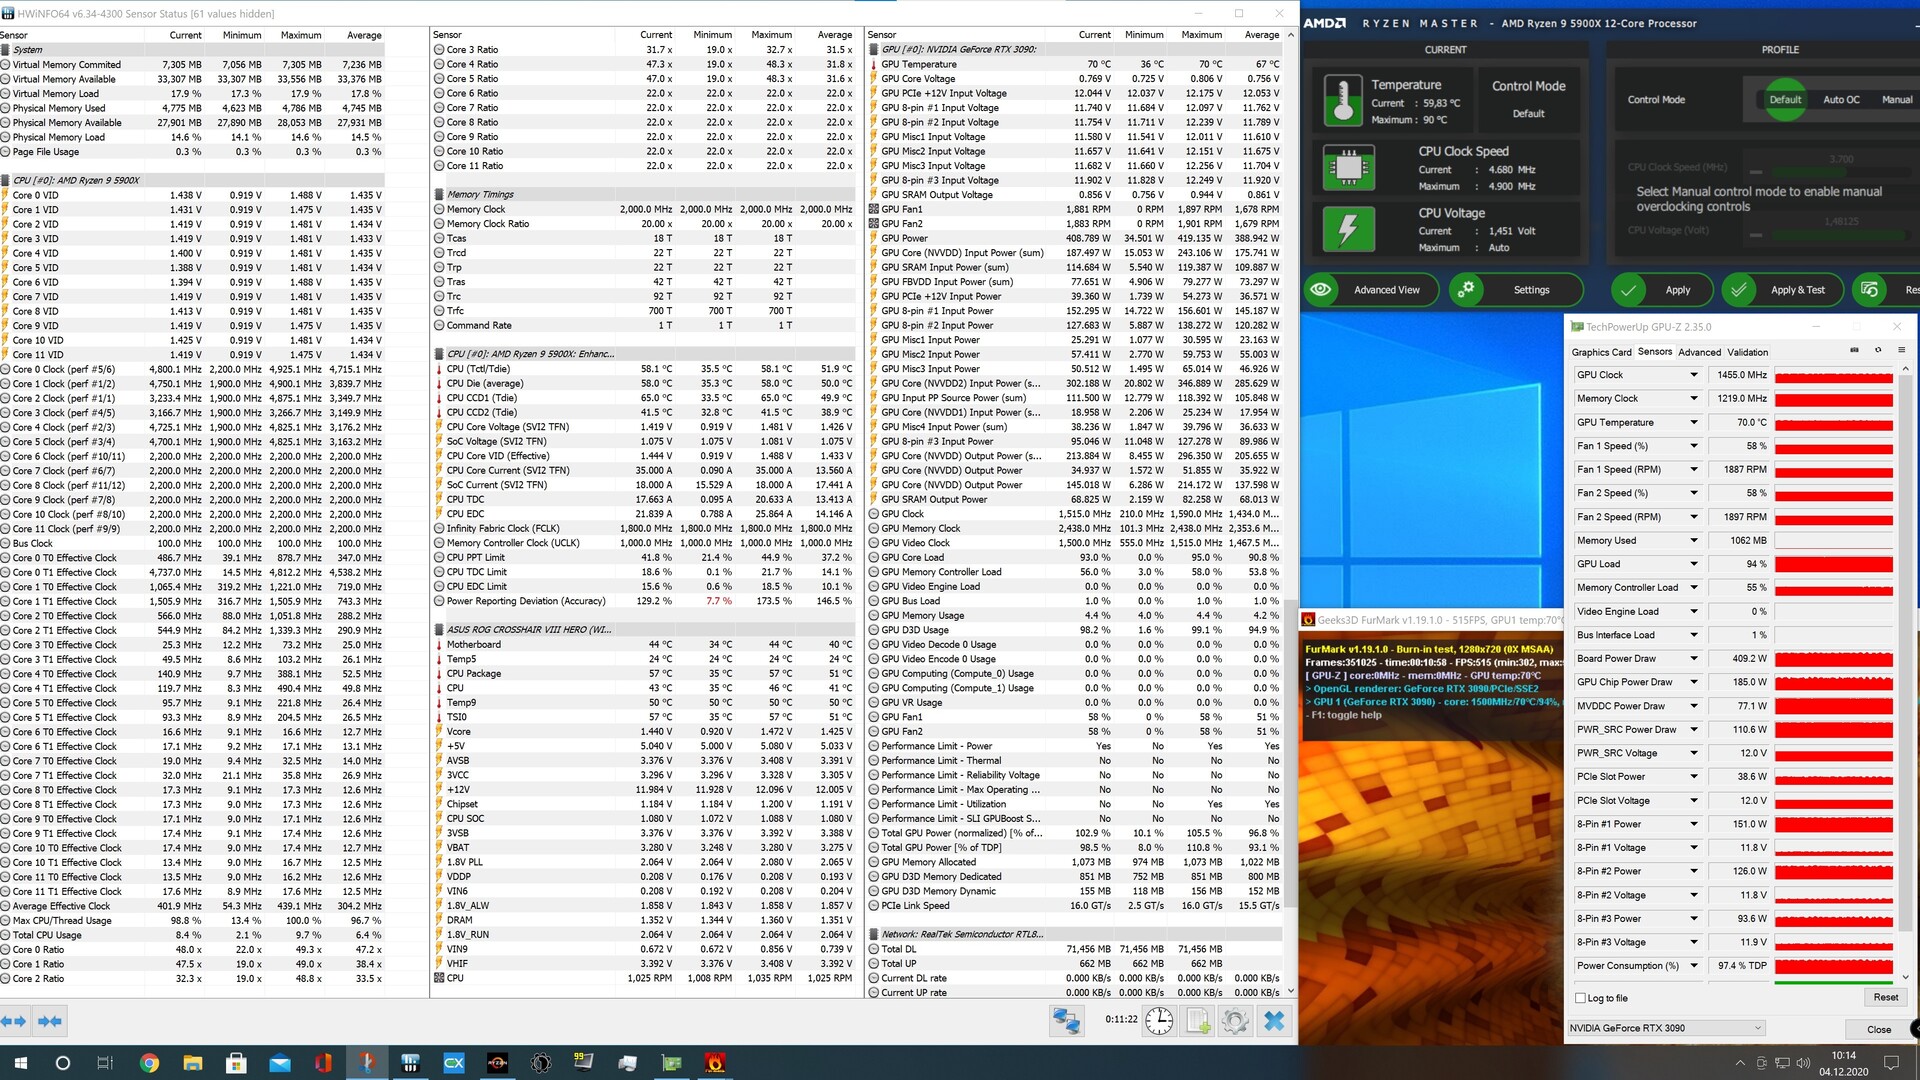Switch to the Graphics Card tab
Screen dimensions: 1920x1080
[x=1601, y=352]
